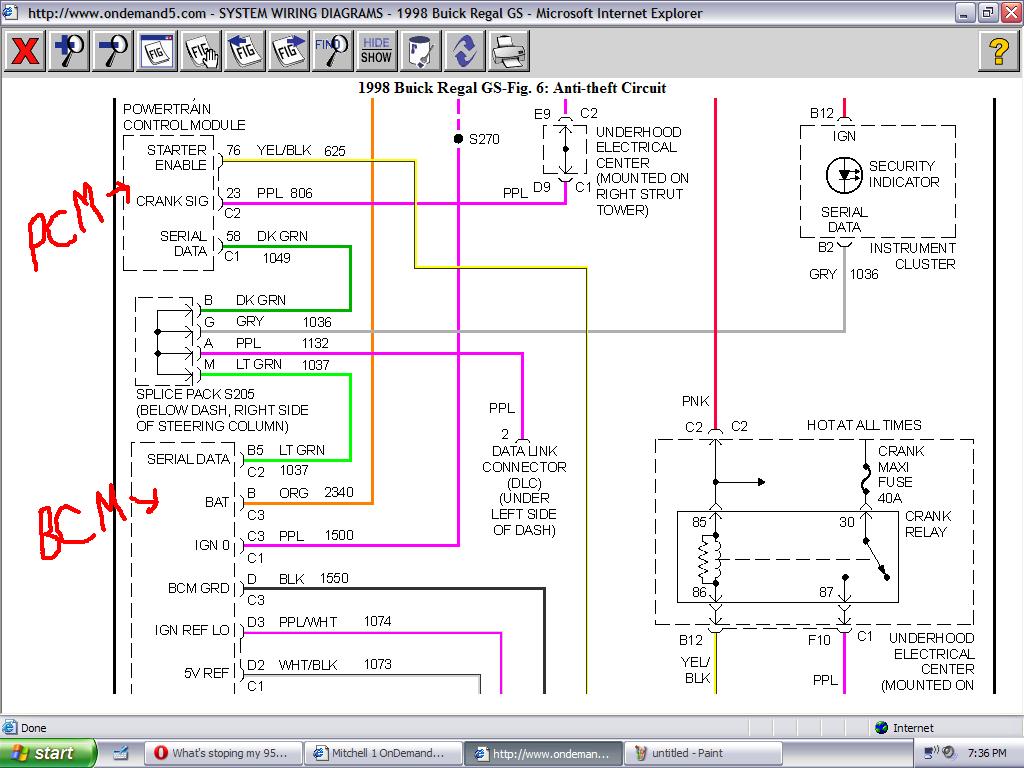Screen dimensions: 1024x768
Task: Switch to the untitled - Paint taskbar window
Action: pos(703,753)
